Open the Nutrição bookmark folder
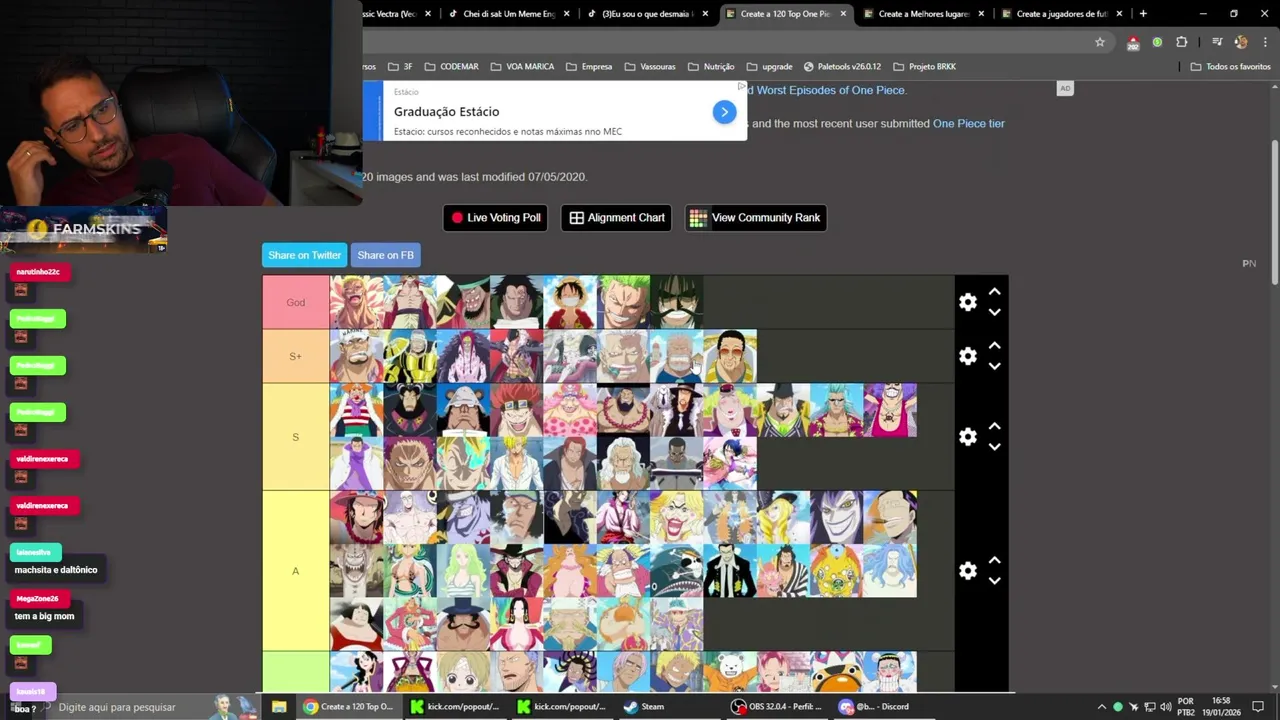 tap(711, 66)
